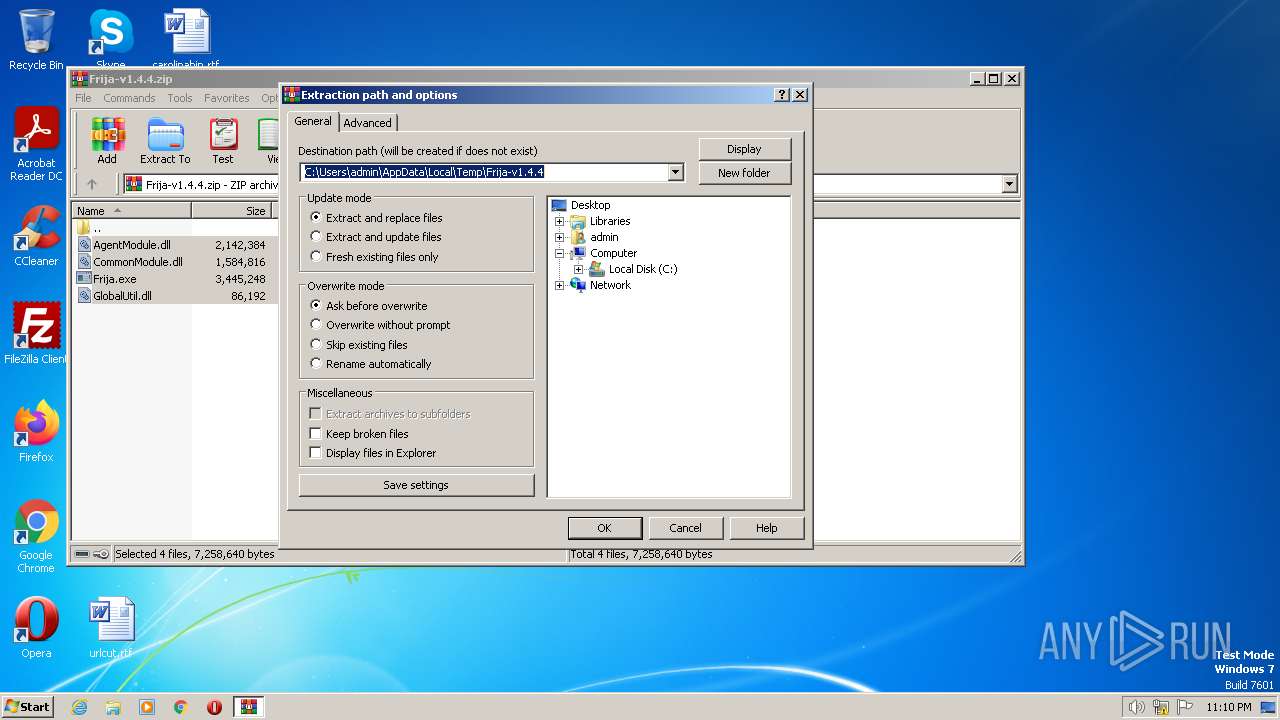Click the network tray icon
The width and height of the screenshot is (1280, 720).
[1161, 707]
